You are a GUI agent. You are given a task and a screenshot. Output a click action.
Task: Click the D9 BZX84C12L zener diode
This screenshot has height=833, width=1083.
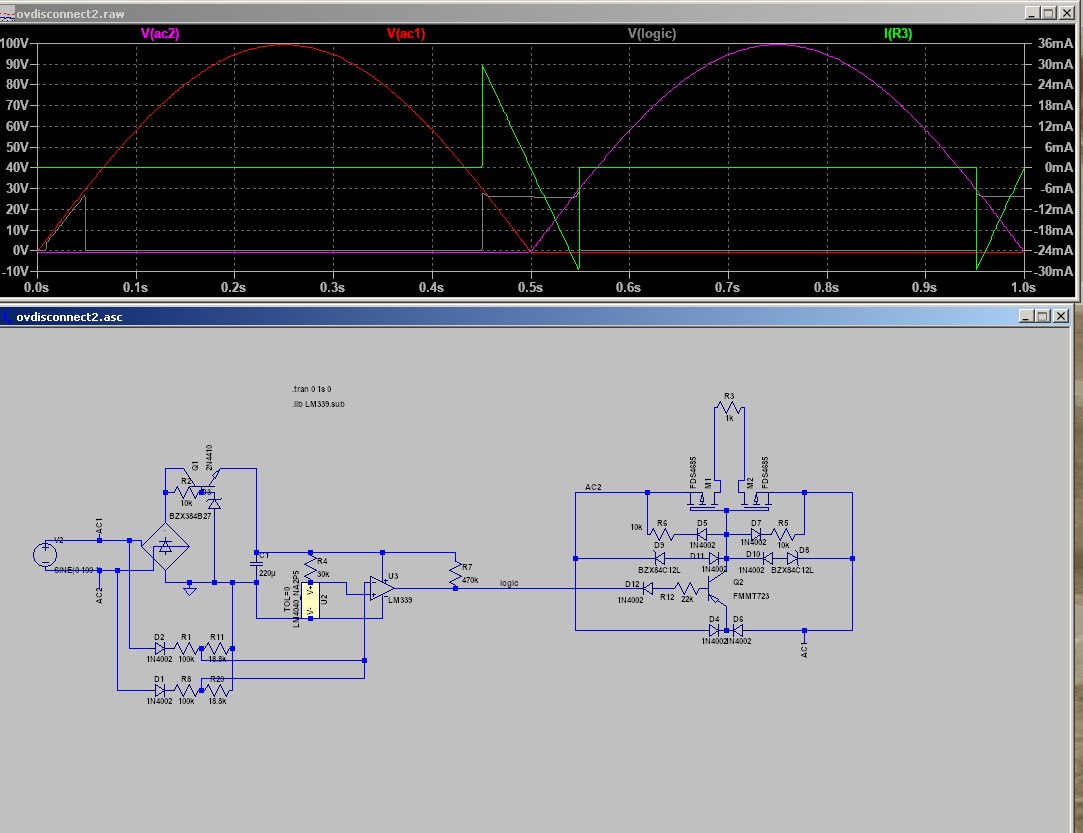point(660,558)
